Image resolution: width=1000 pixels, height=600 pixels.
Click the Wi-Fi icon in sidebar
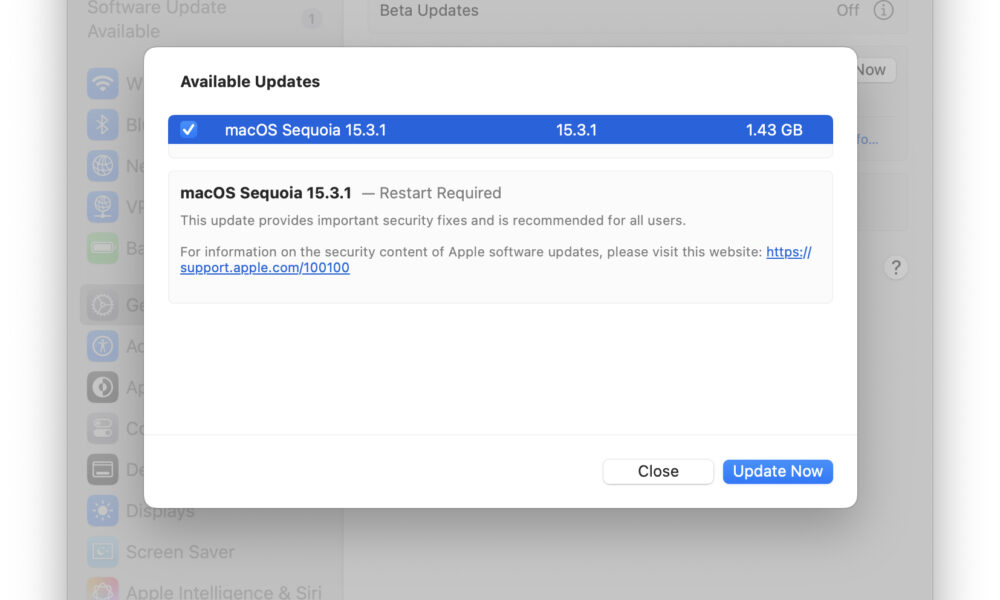tap(103, 84)
